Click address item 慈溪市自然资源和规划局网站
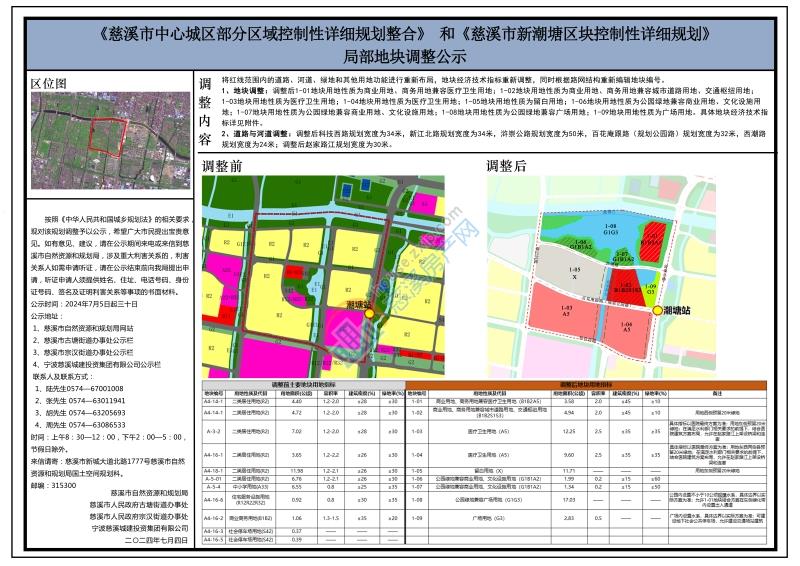800x566 pixels. point(88,327)
